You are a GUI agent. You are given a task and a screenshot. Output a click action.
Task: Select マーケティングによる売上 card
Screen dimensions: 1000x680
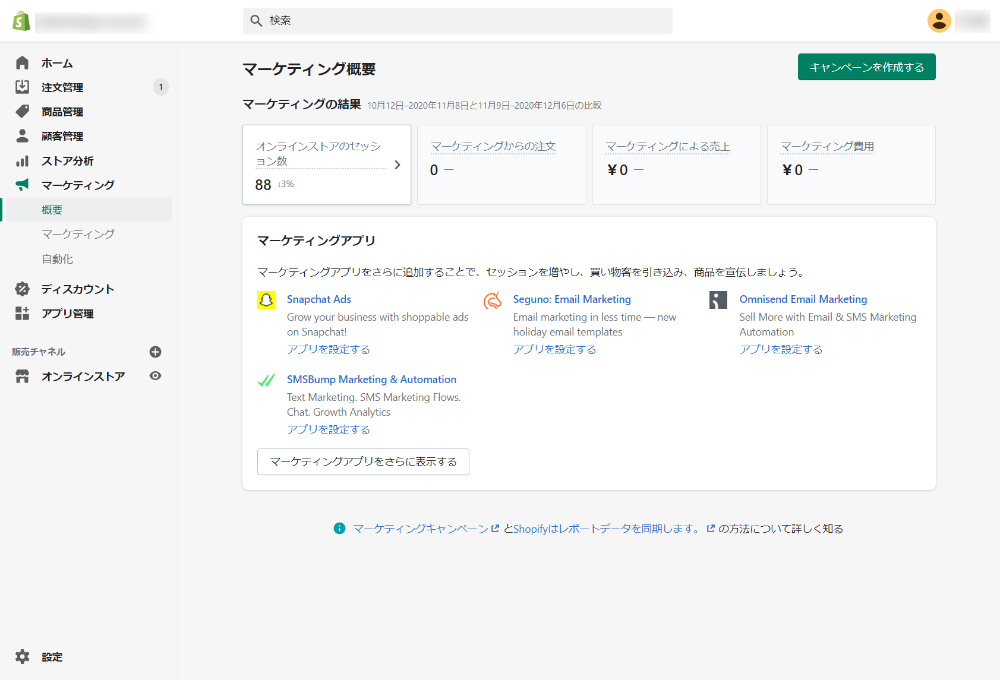tap(676, 165)
